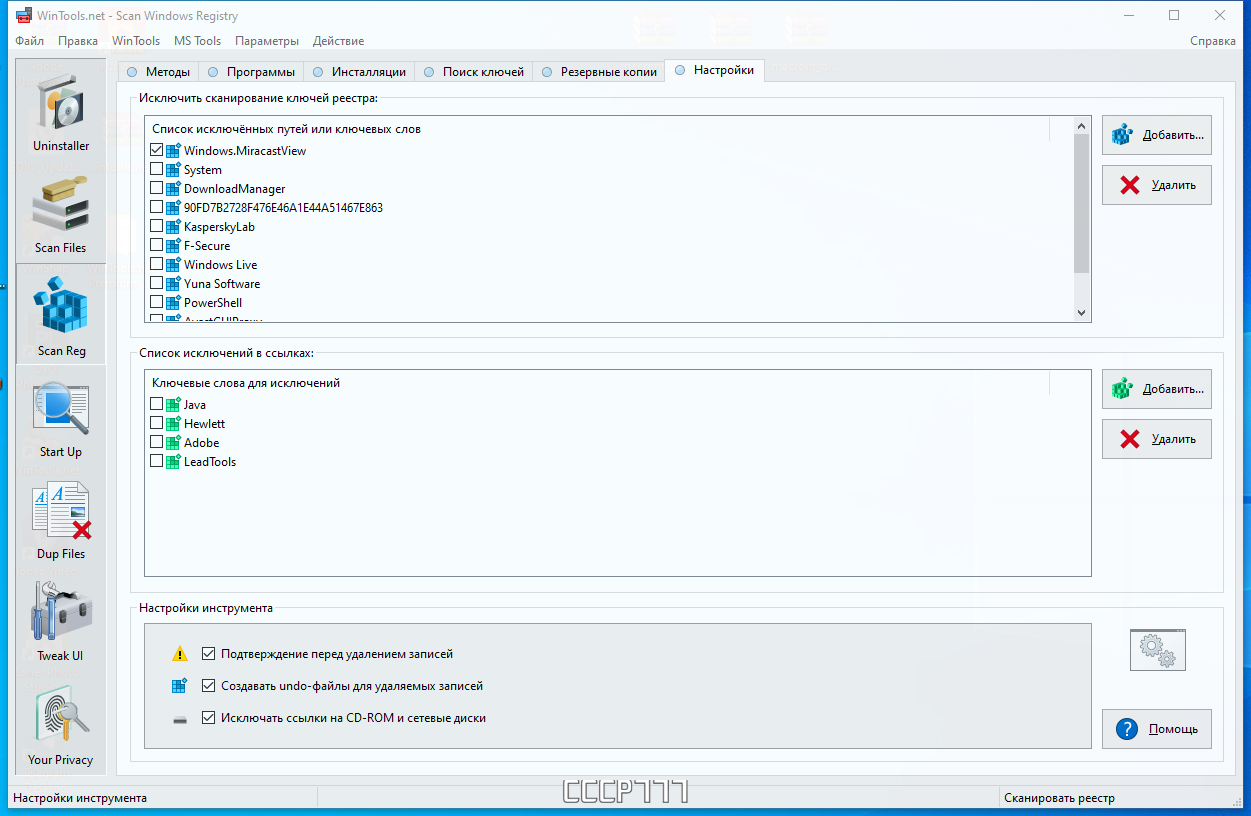Viewport: 1251px width, 816px height.
Task: Open the Инсталляции tab
Action: click(x=360, y=72)
